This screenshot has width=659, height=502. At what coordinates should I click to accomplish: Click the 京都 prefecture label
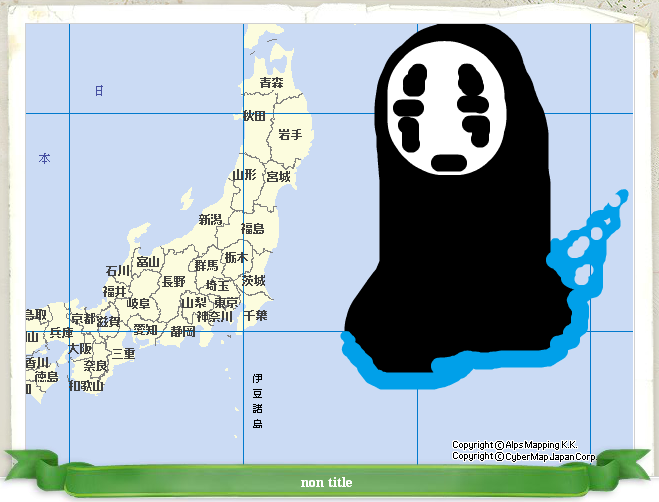tap(83, 319)
